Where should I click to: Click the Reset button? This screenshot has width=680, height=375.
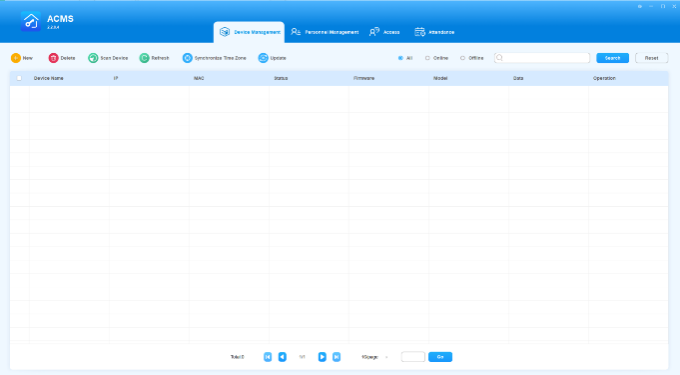(x=651, y=58)
